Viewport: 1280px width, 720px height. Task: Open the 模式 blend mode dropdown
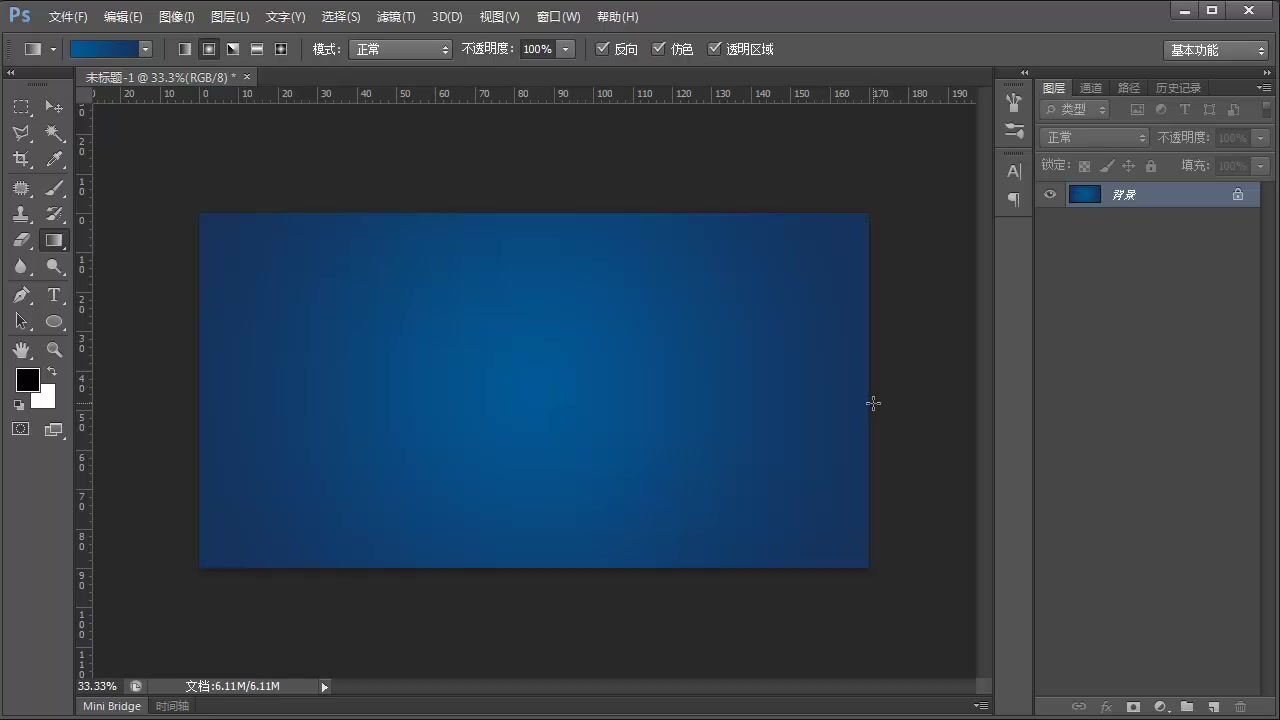click(x=400, y=49)
